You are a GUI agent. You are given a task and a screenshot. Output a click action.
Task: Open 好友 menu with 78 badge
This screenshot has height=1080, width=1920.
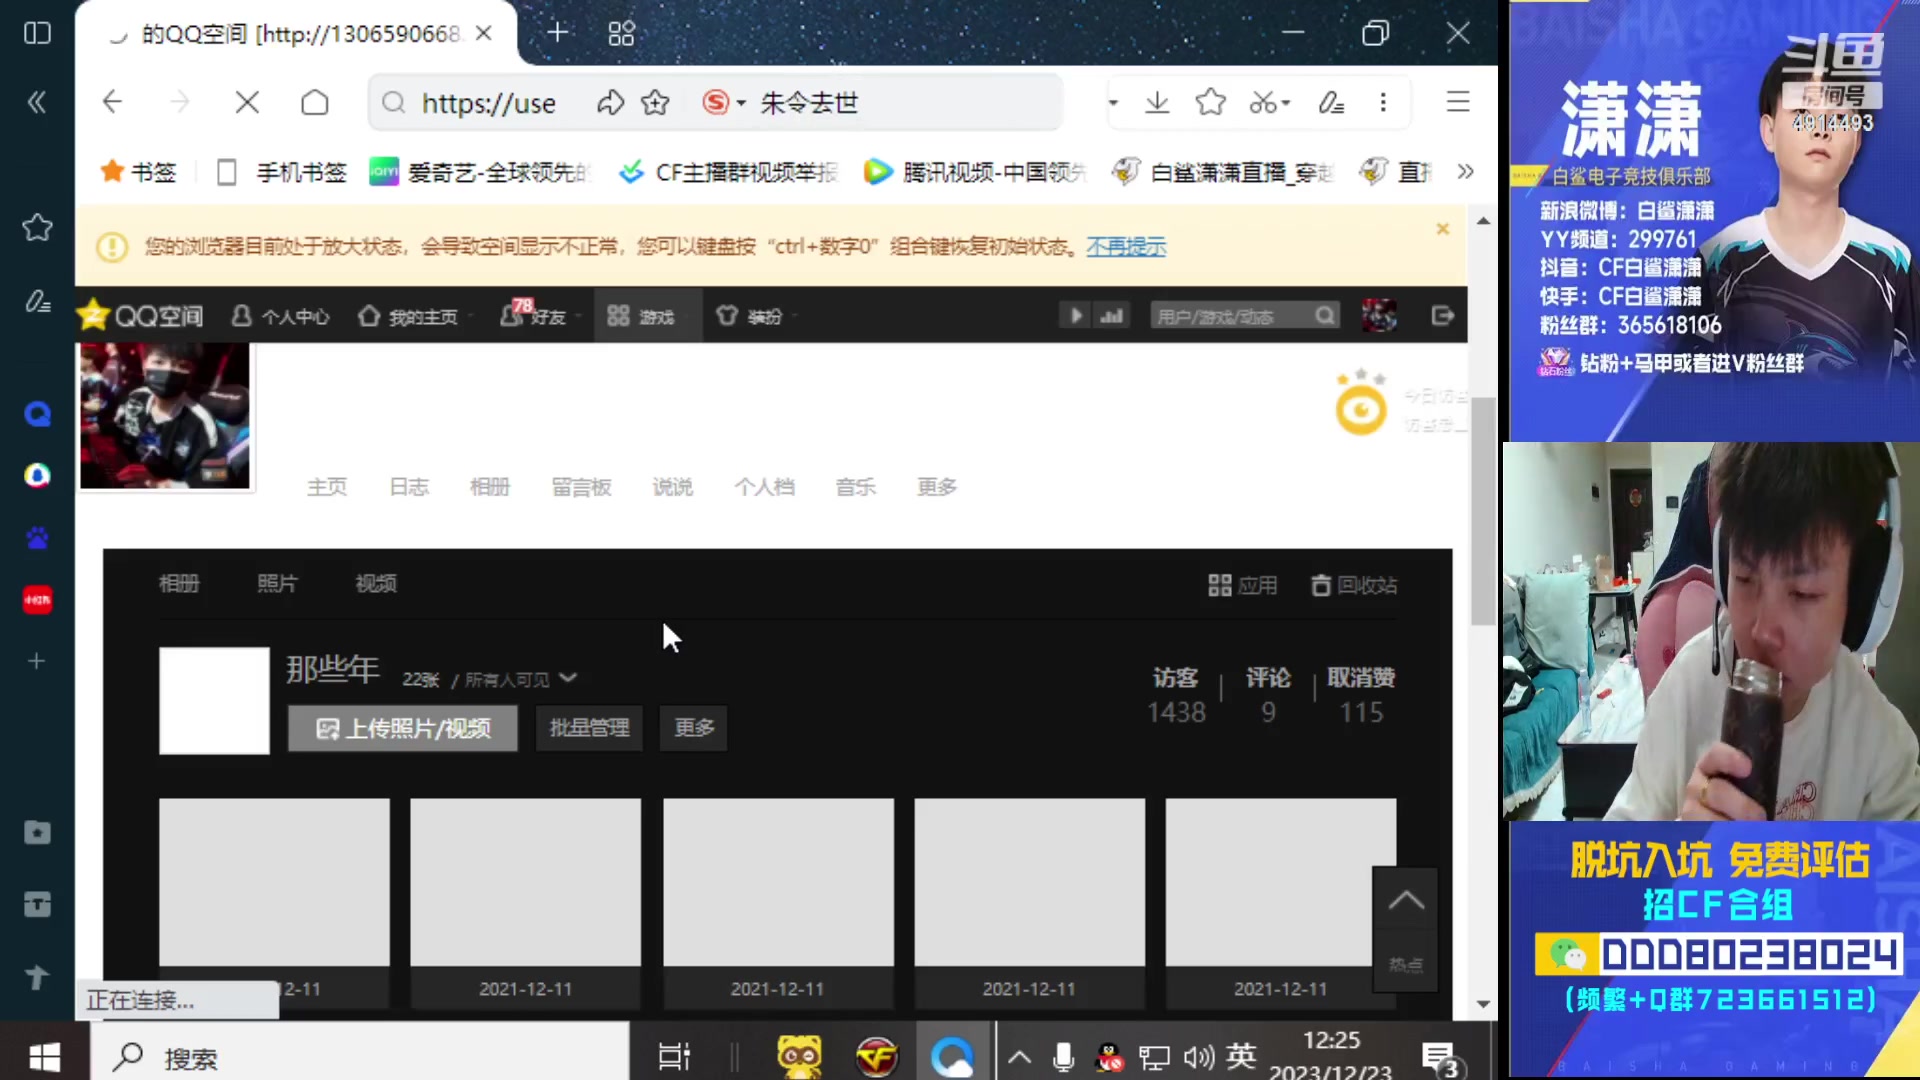pos(535,314)
